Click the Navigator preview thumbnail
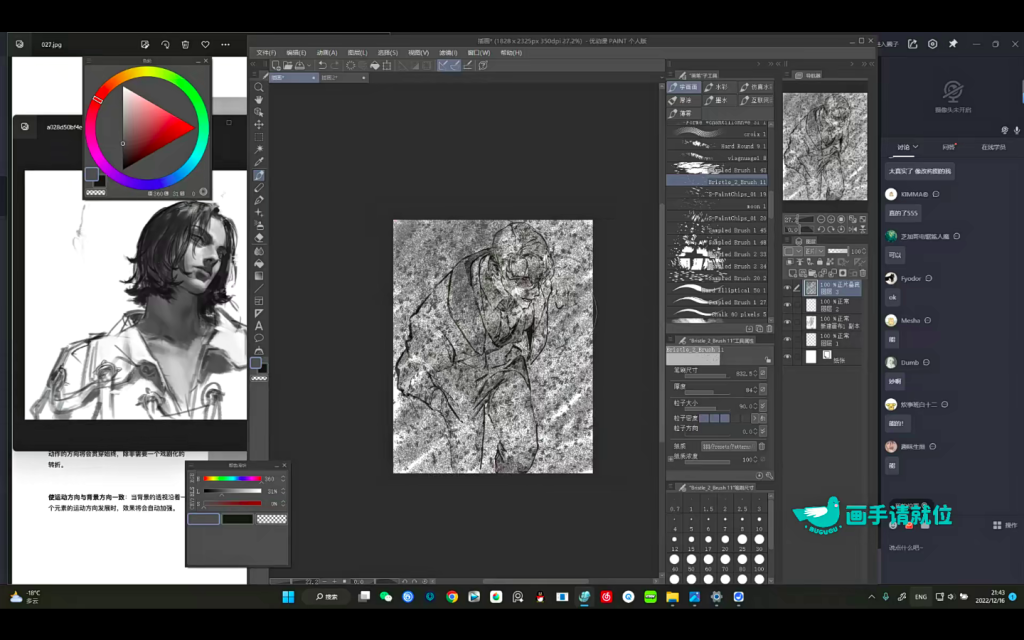This screenshot has width=1024, height=640. coord(826,146)
